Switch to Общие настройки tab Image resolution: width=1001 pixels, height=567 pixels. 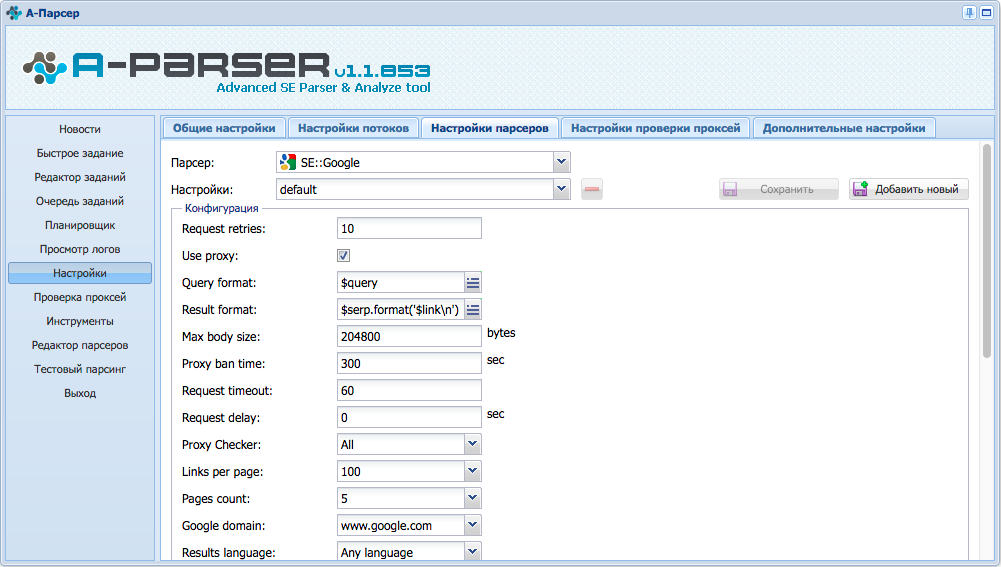point(224,128)
